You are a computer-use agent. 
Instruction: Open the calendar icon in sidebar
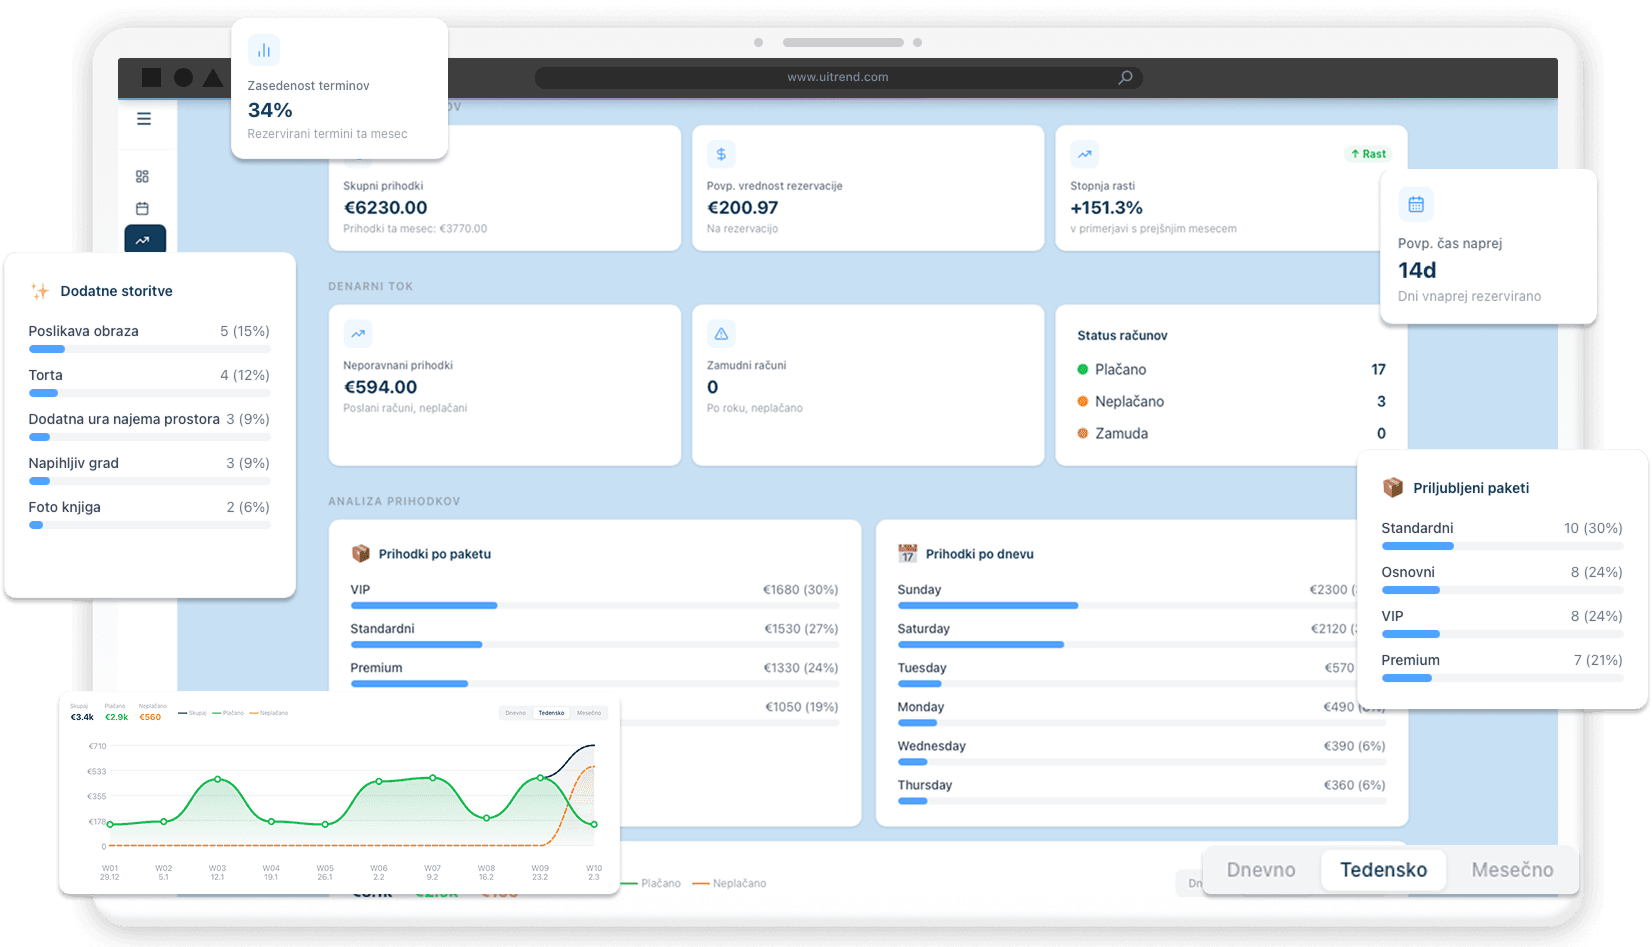[x=142, y=209]
